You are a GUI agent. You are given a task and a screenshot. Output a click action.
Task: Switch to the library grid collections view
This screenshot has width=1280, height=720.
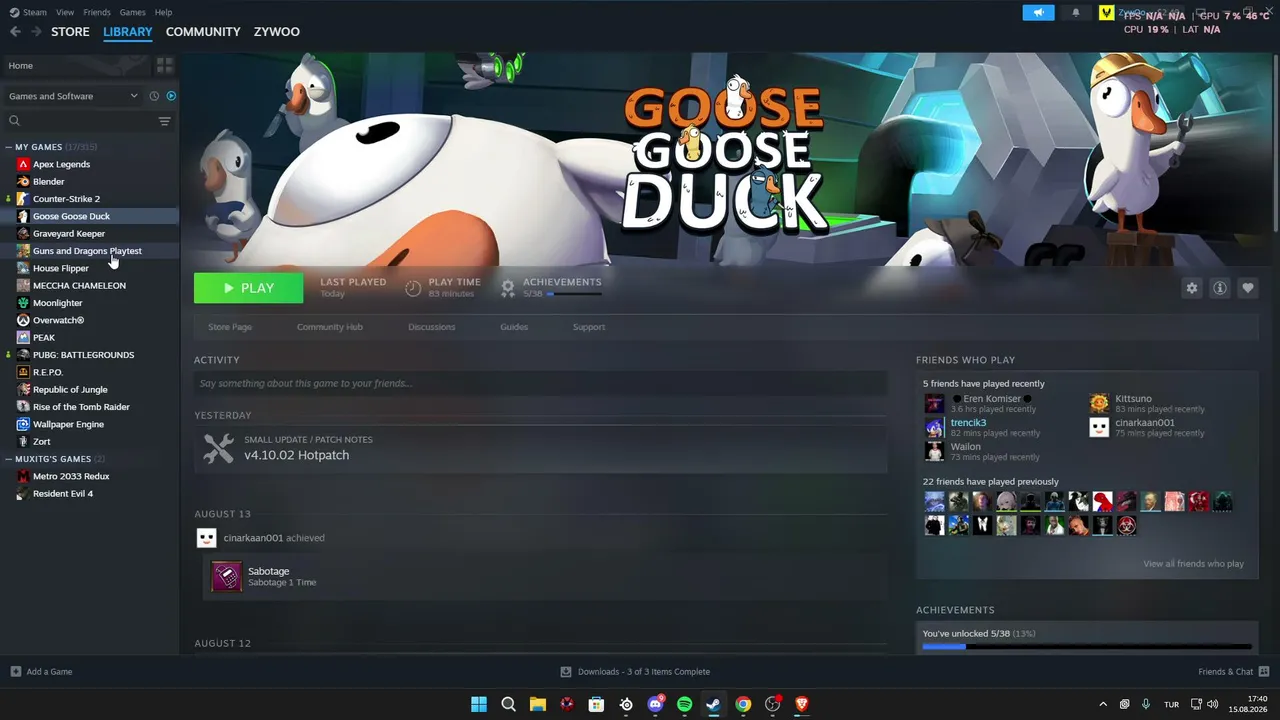tap(165, 65)
